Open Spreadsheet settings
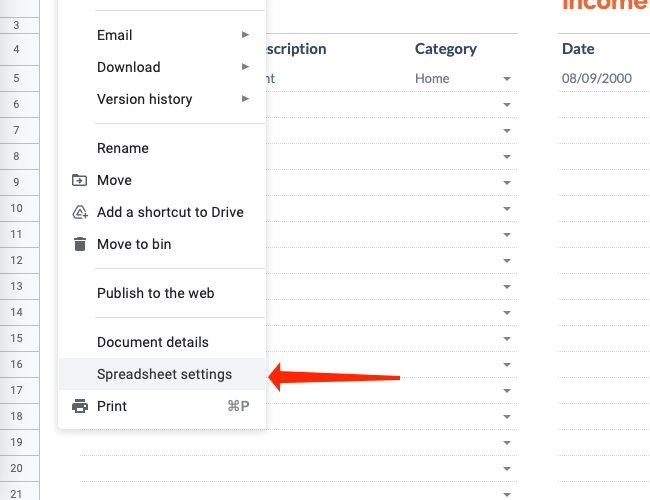This screenshot has width=650, height=500. tap(164, 374)
